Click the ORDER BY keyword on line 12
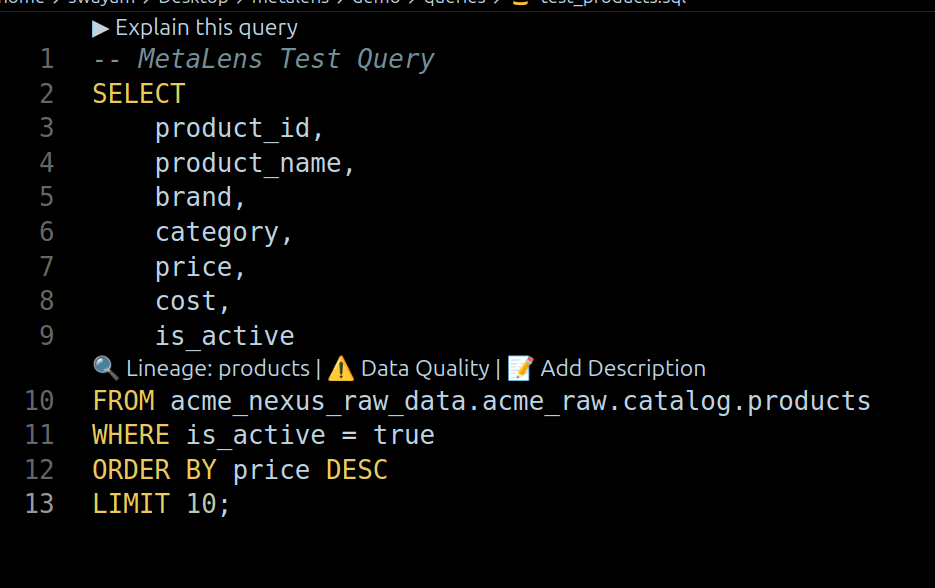The height and width of the screenshot is (588, 935). (154, 469)
